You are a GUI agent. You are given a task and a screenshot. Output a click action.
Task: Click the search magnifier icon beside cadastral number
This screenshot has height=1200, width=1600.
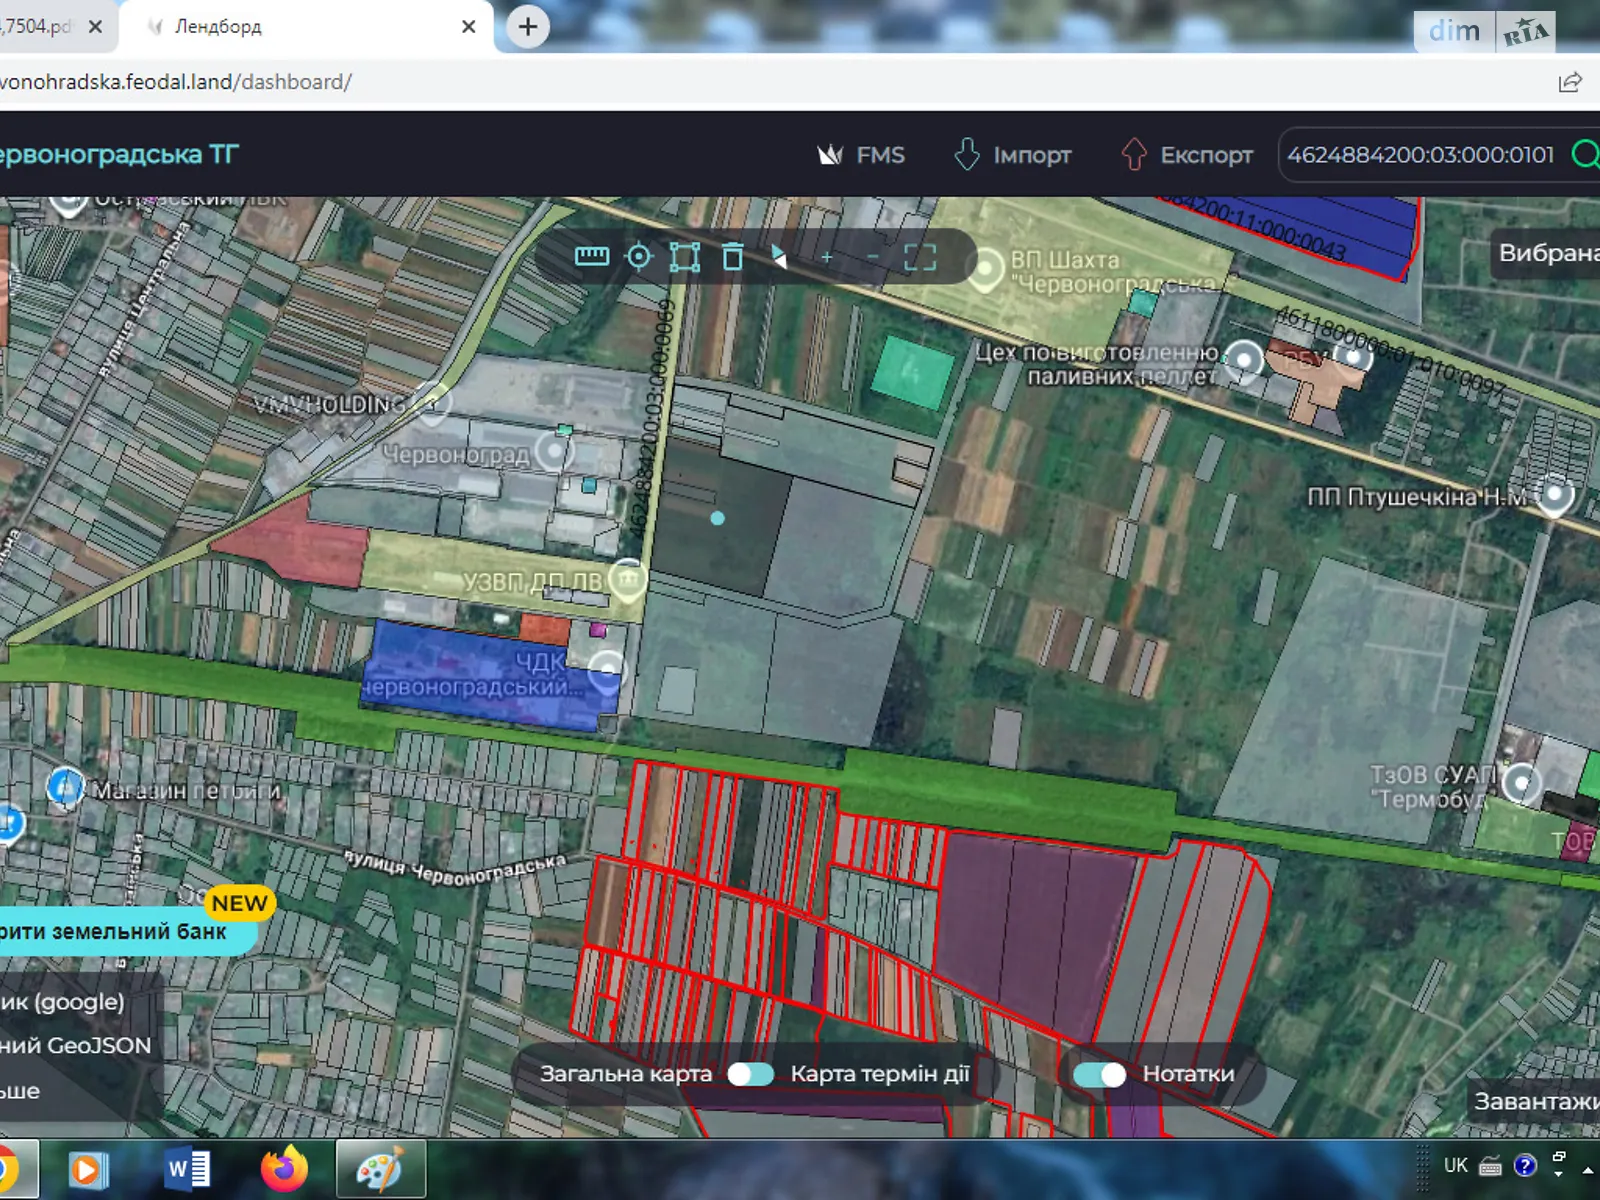click(1584, 155)
